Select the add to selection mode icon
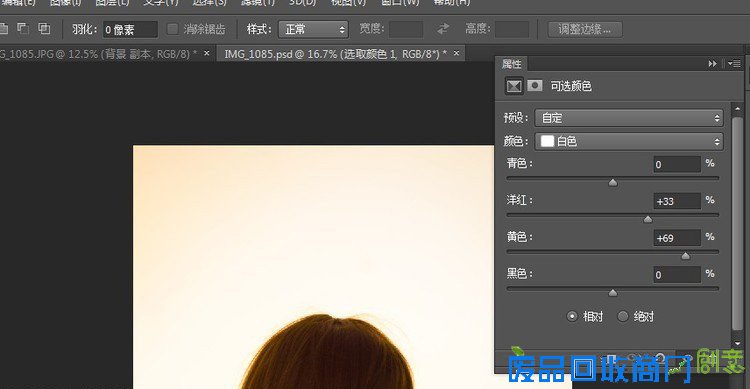The image size is (750, 389). coord(3,29)
